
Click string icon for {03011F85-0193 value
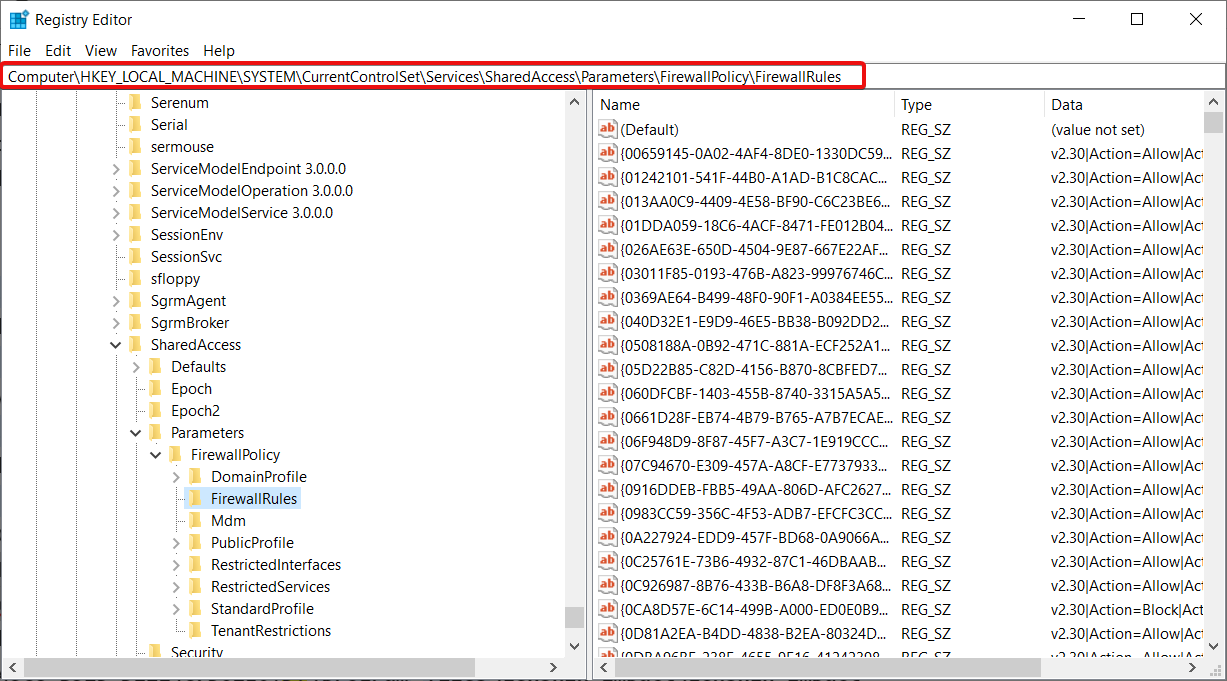pyautogui.click(x=608, y=273)
